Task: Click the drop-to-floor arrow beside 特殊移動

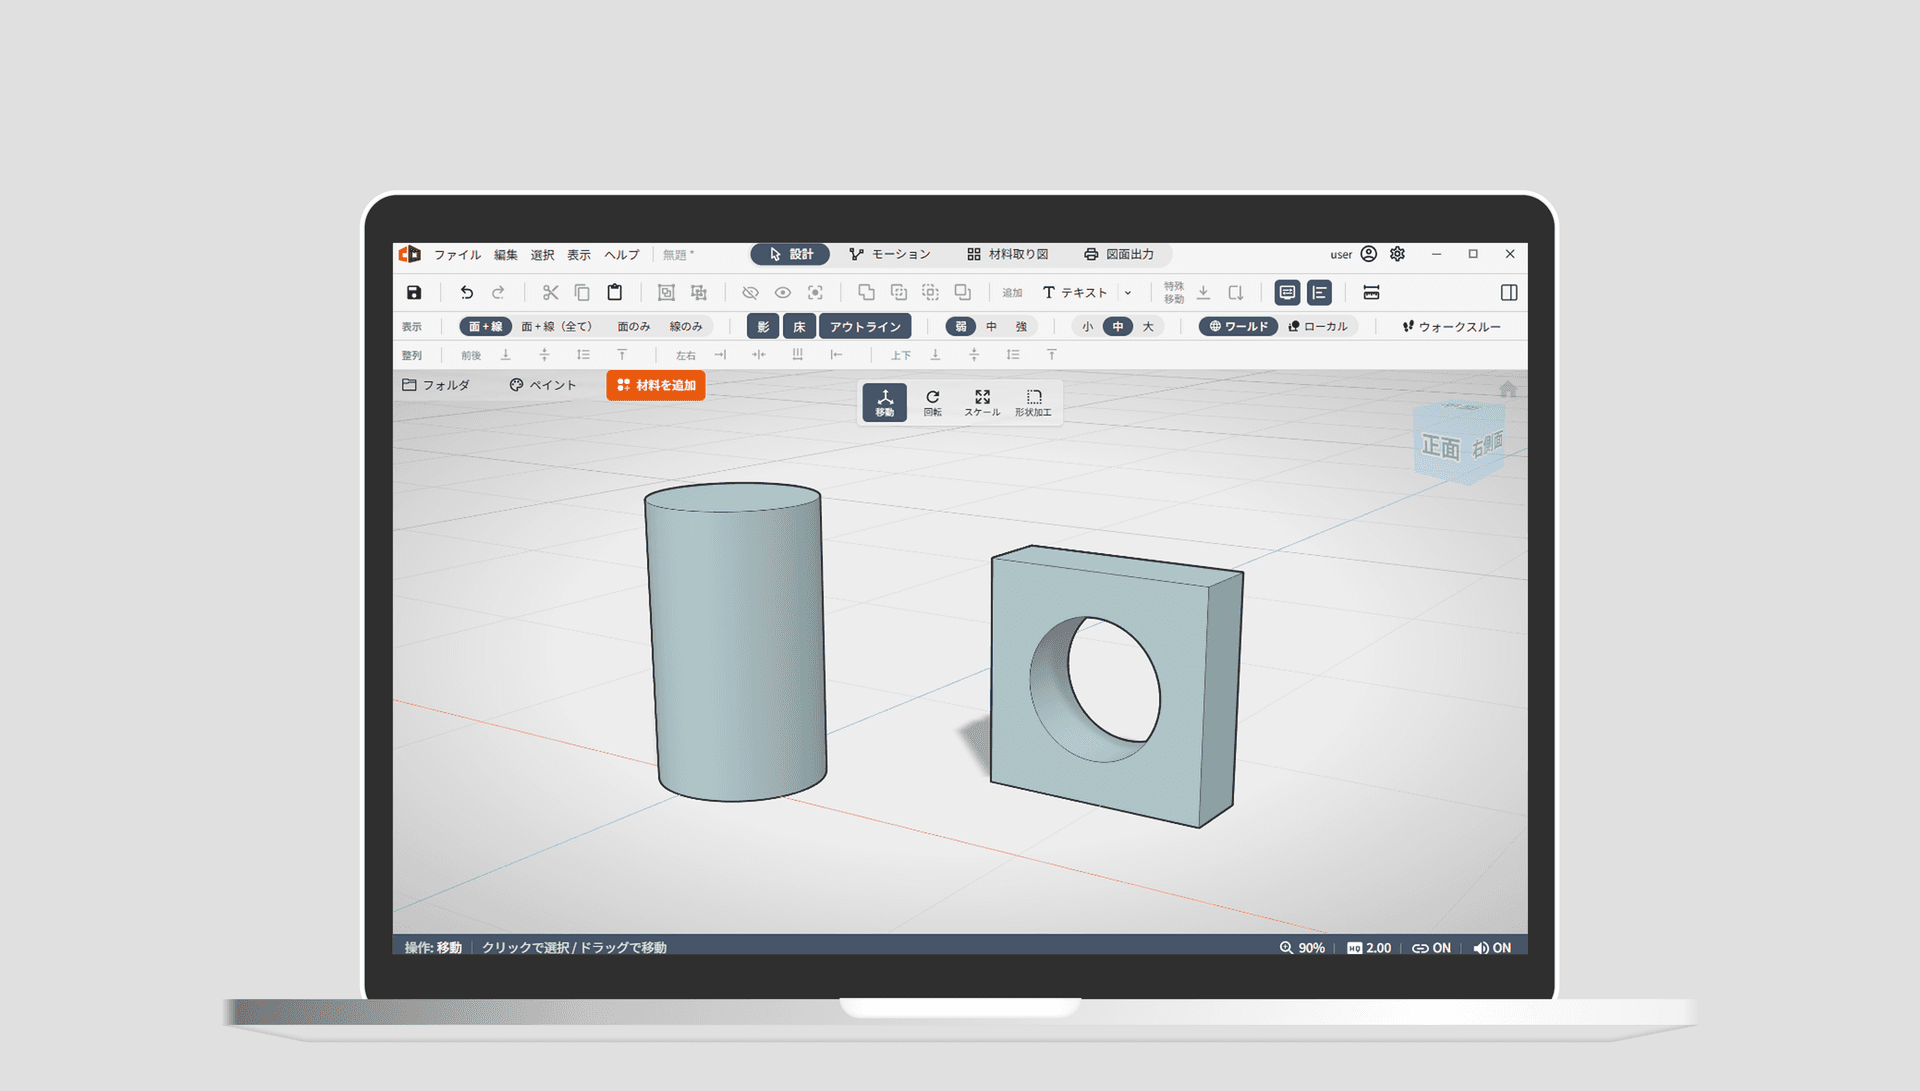Action: pyautogui.click(x=1204, y=293)
